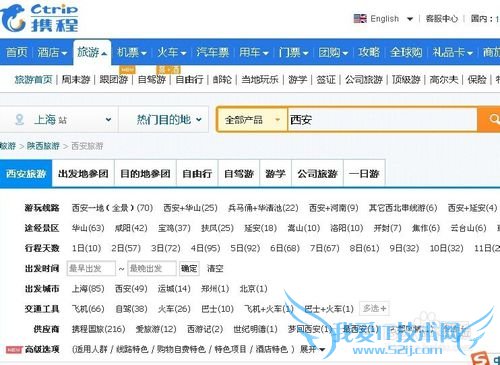
Task: Open 自由行 in the sub-navigation bar
Action: coord(189,79)
